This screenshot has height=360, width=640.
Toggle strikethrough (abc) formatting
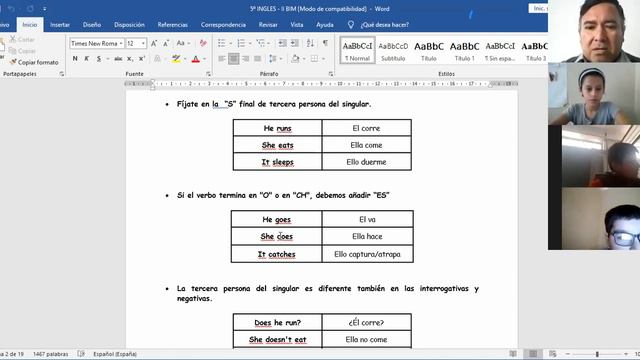118,59
